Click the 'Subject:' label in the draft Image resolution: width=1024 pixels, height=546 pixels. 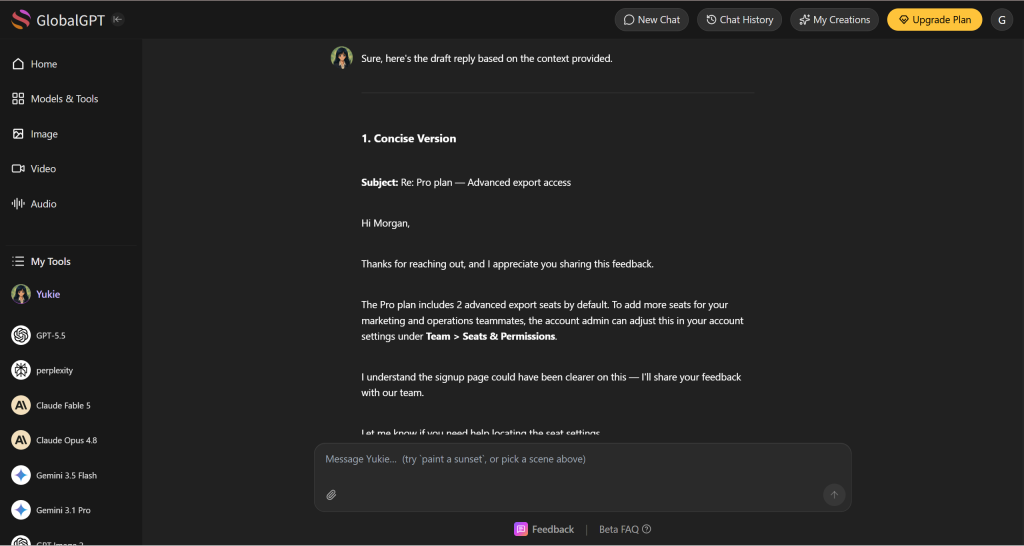[379, 182]
